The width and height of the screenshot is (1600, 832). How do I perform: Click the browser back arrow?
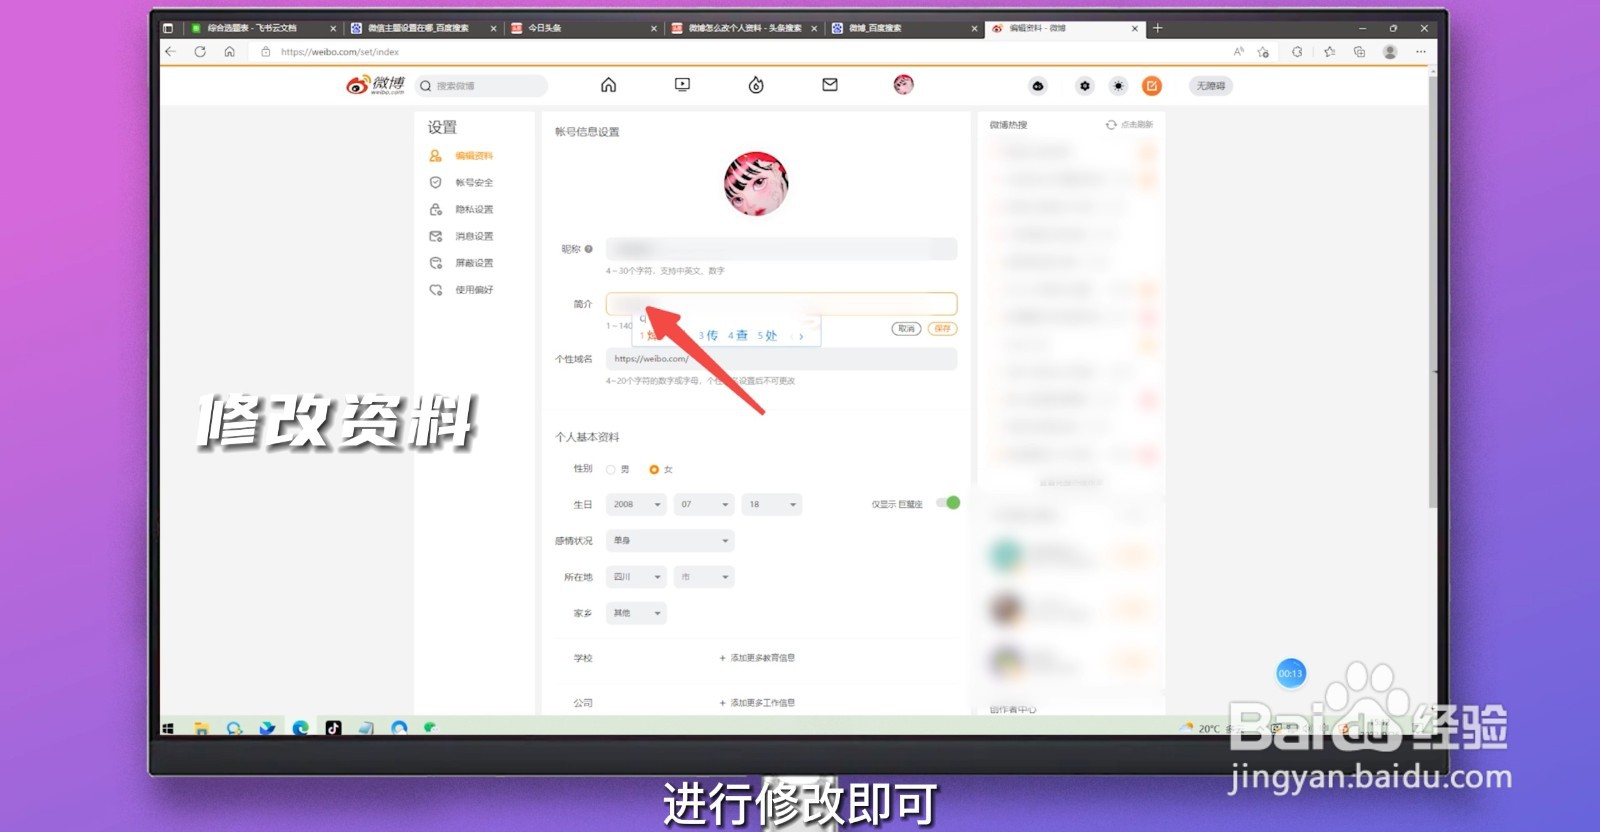pyautogui.click(x=170, y=52)
